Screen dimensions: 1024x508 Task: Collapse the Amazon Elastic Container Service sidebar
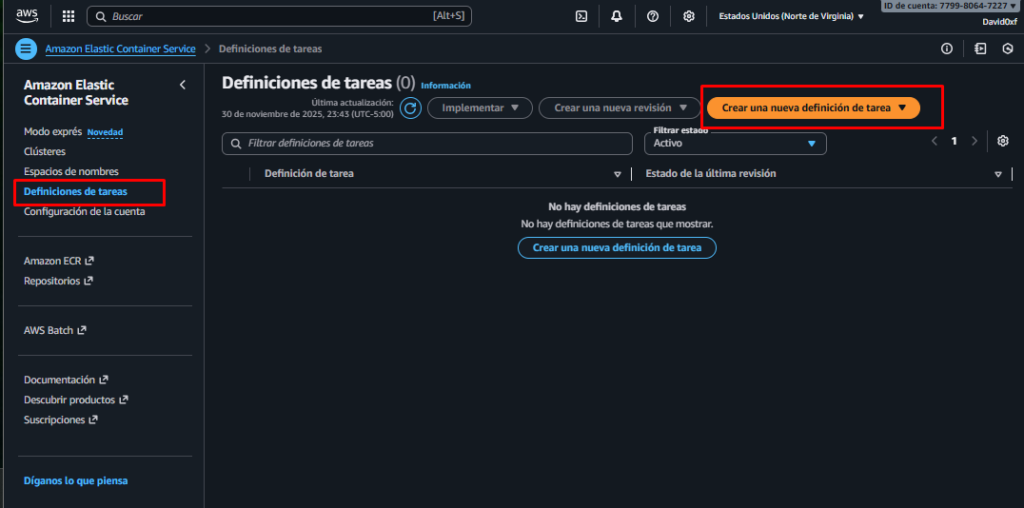tap(182, 85)
